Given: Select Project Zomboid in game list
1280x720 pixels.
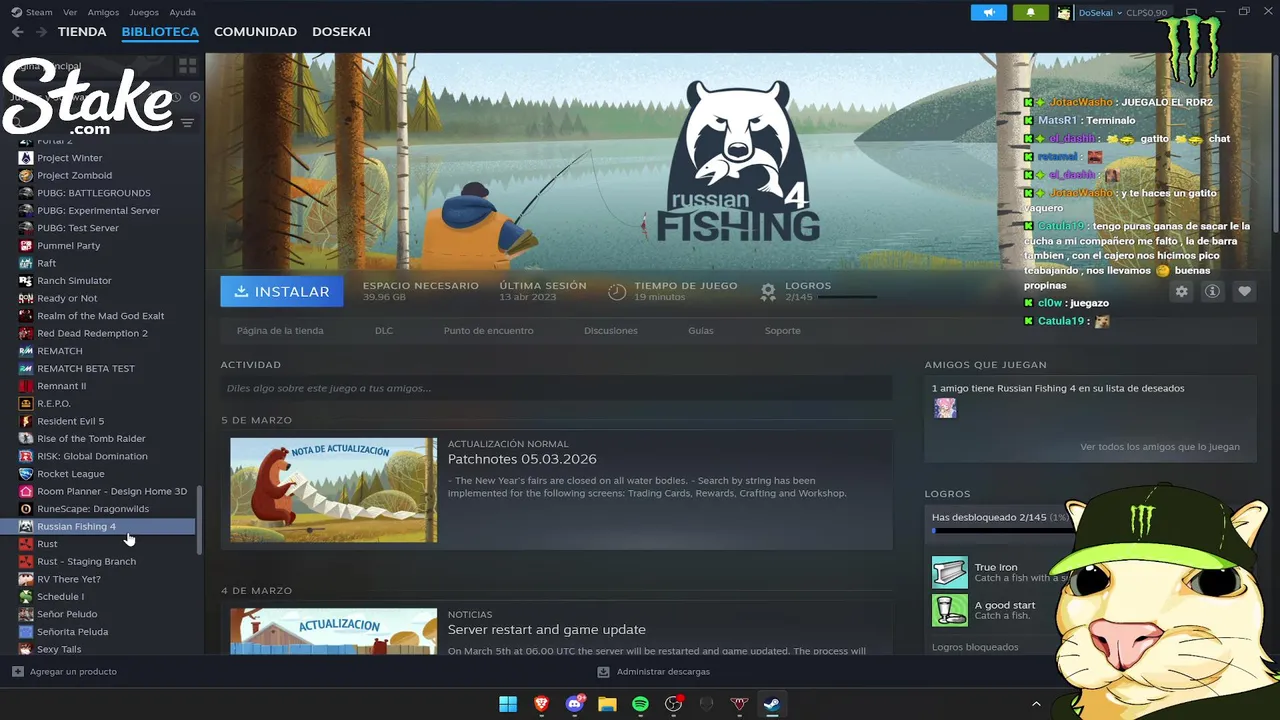Looking at the screenshot, I should tap(75, 175).
